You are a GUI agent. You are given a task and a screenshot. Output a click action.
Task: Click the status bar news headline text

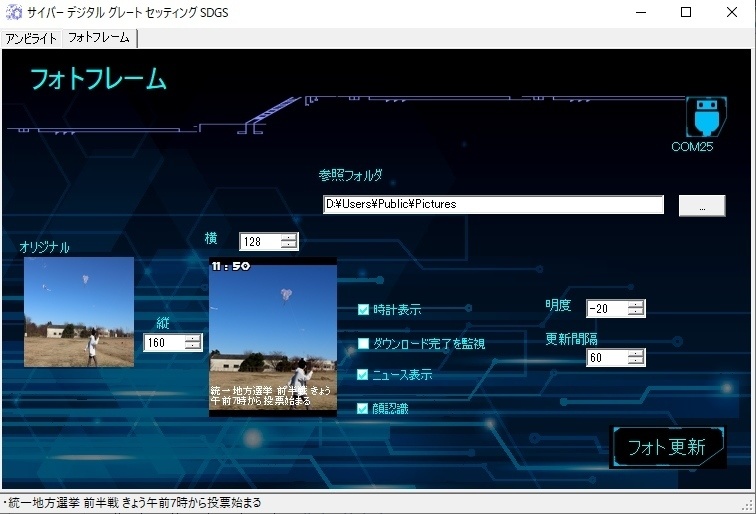(132, 503)
